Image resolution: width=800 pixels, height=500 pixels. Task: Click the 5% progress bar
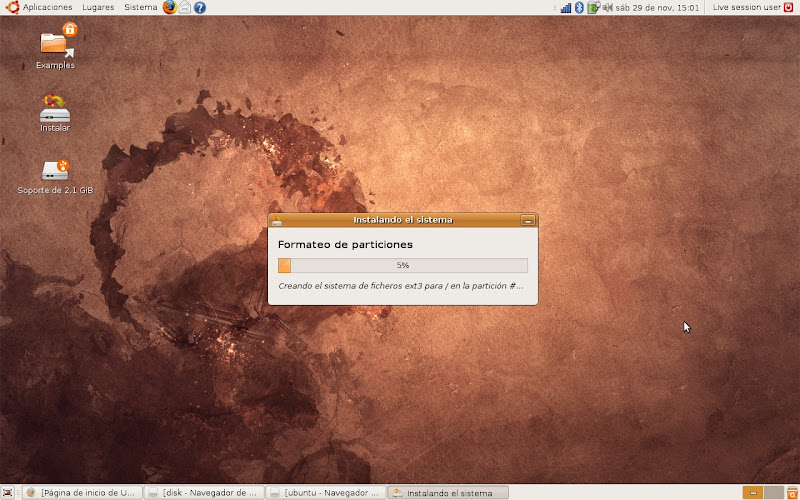pyautogui.click(x=403, y=265)
